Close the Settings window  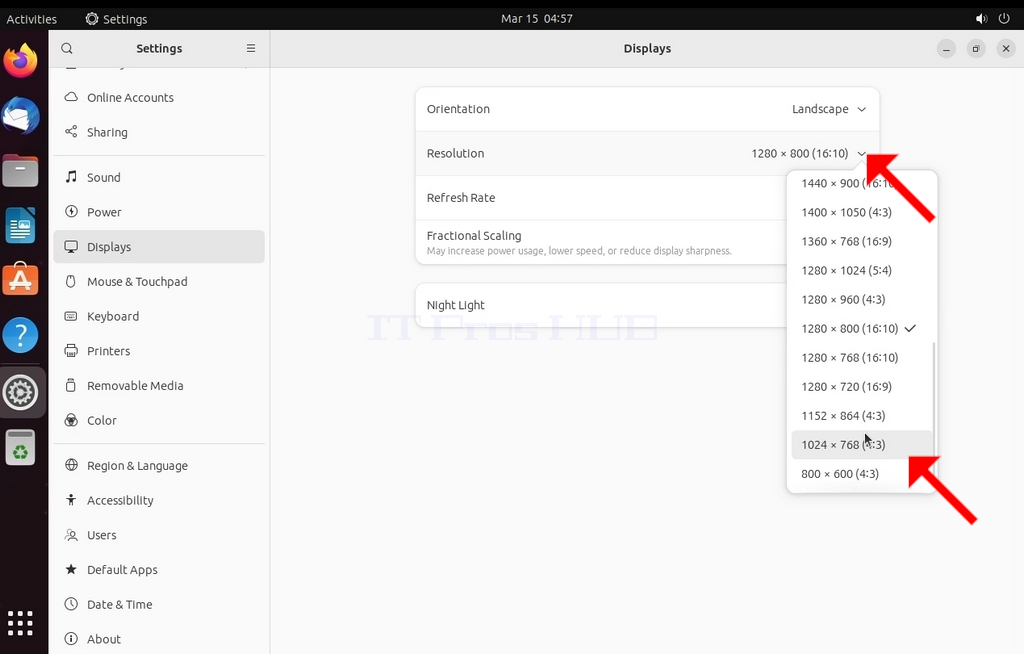[x=1006, y=48]
